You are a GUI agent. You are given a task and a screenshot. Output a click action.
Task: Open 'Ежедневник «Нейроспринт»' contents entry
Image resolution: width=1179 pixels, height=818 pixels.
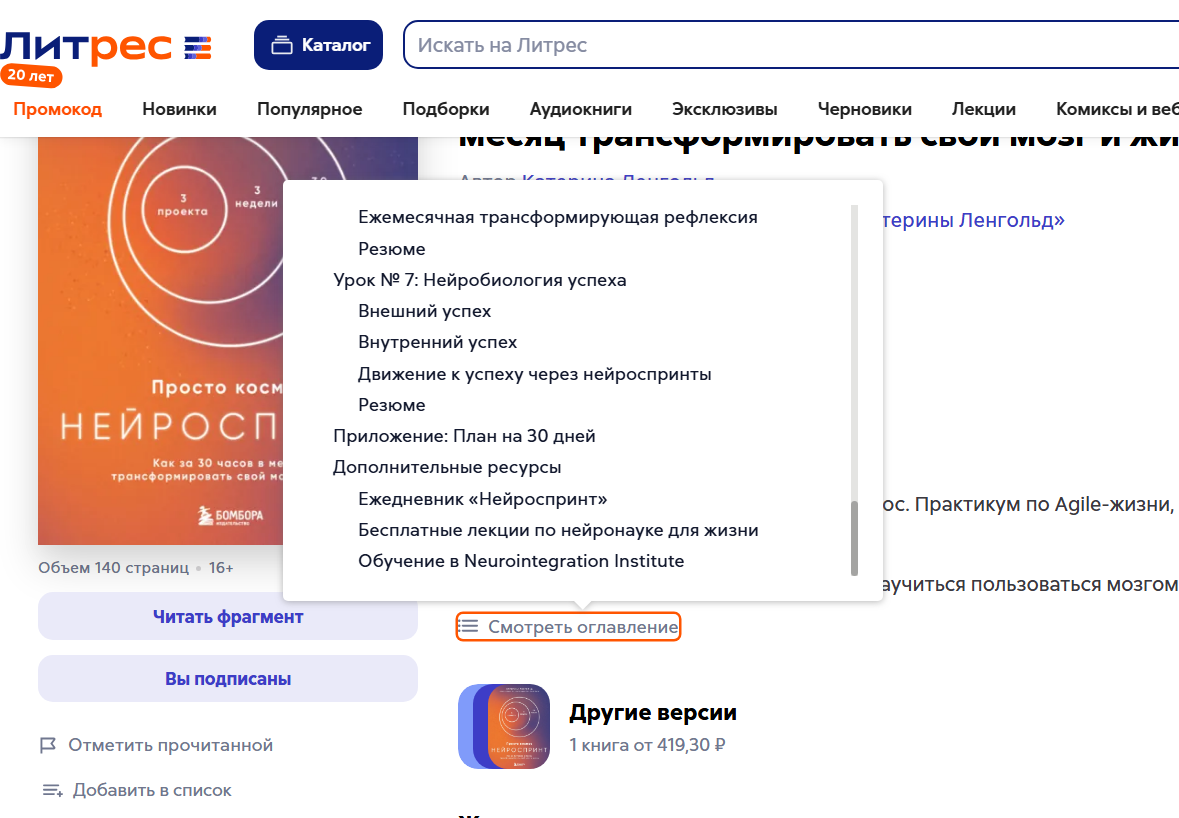click(483, 499)
